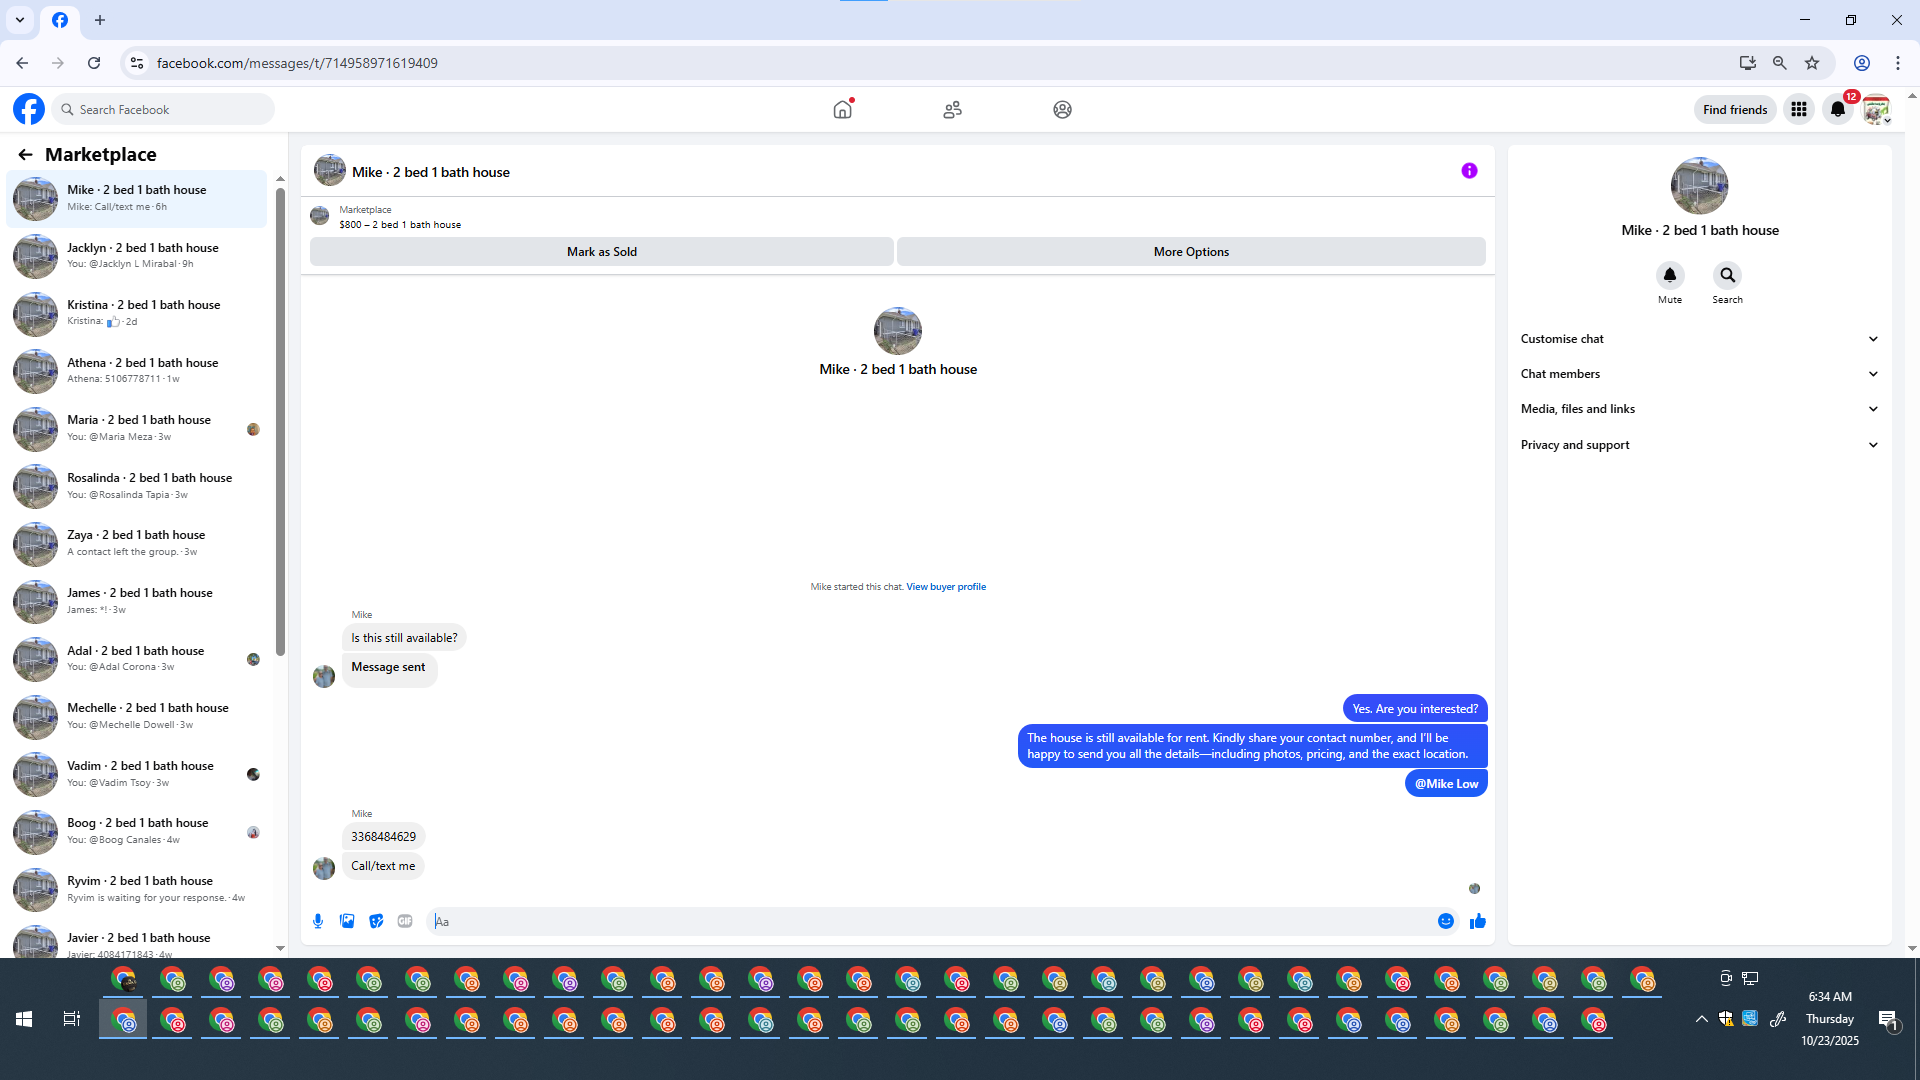Click the purple conversation info icon

pos(1469,171)
